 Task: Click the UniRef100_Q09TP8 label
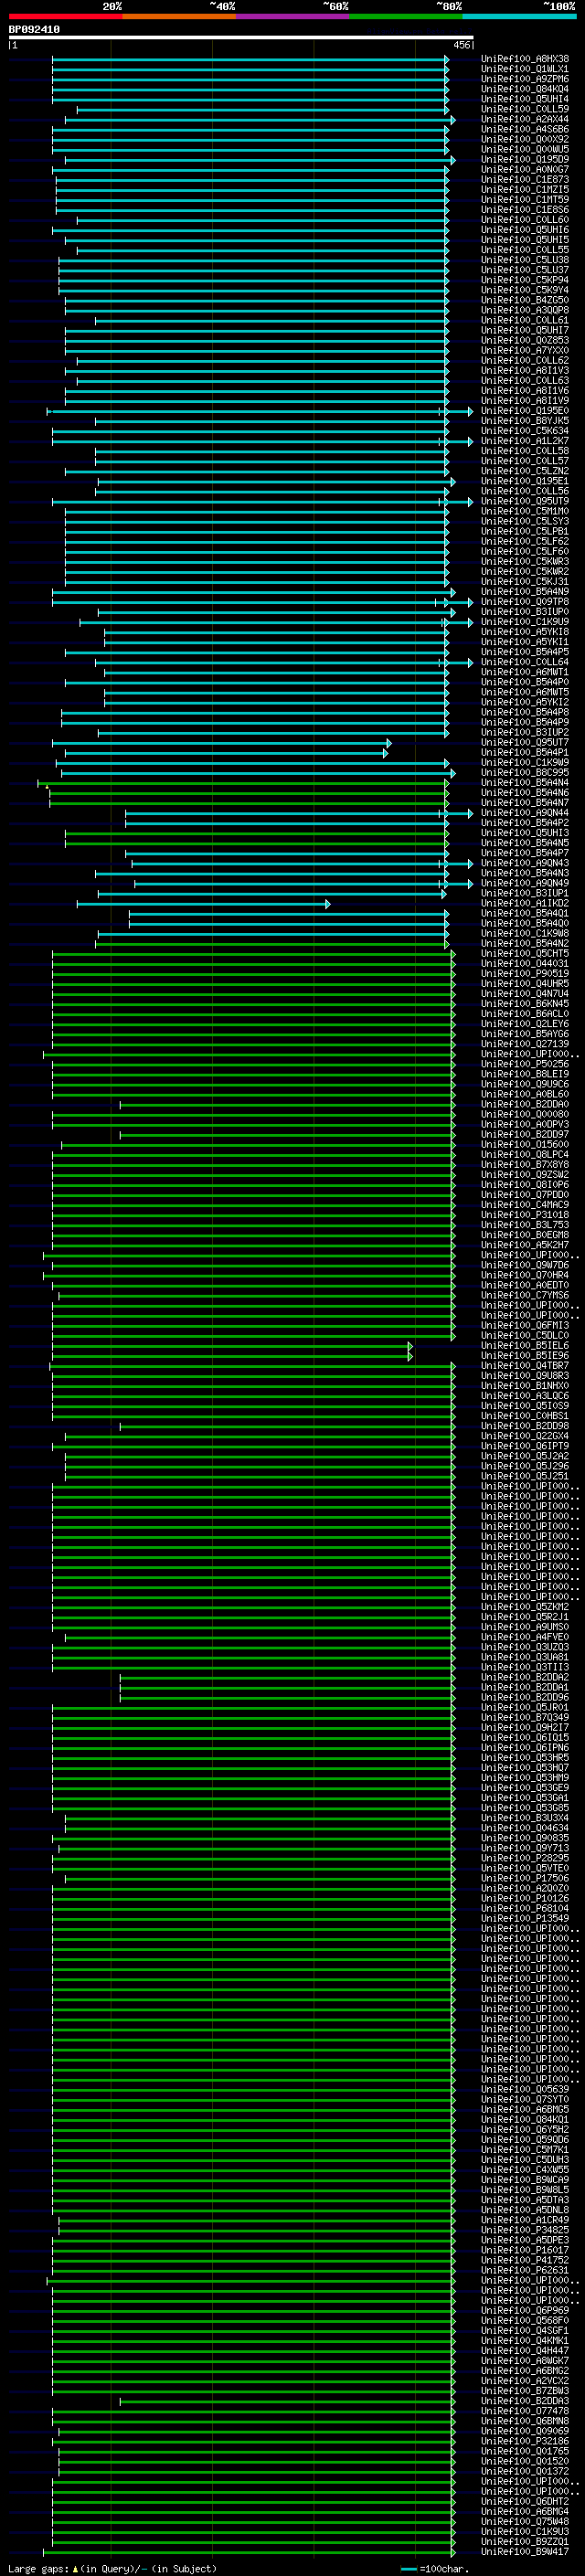[x=525, y=602]
